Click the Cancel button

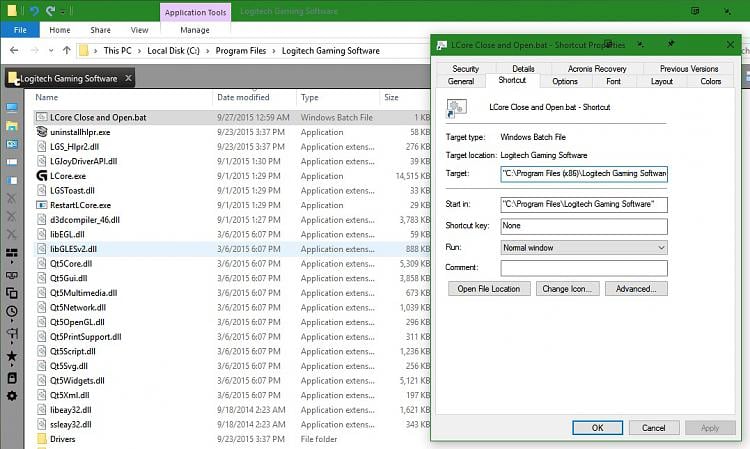click(x=653, y=427)
